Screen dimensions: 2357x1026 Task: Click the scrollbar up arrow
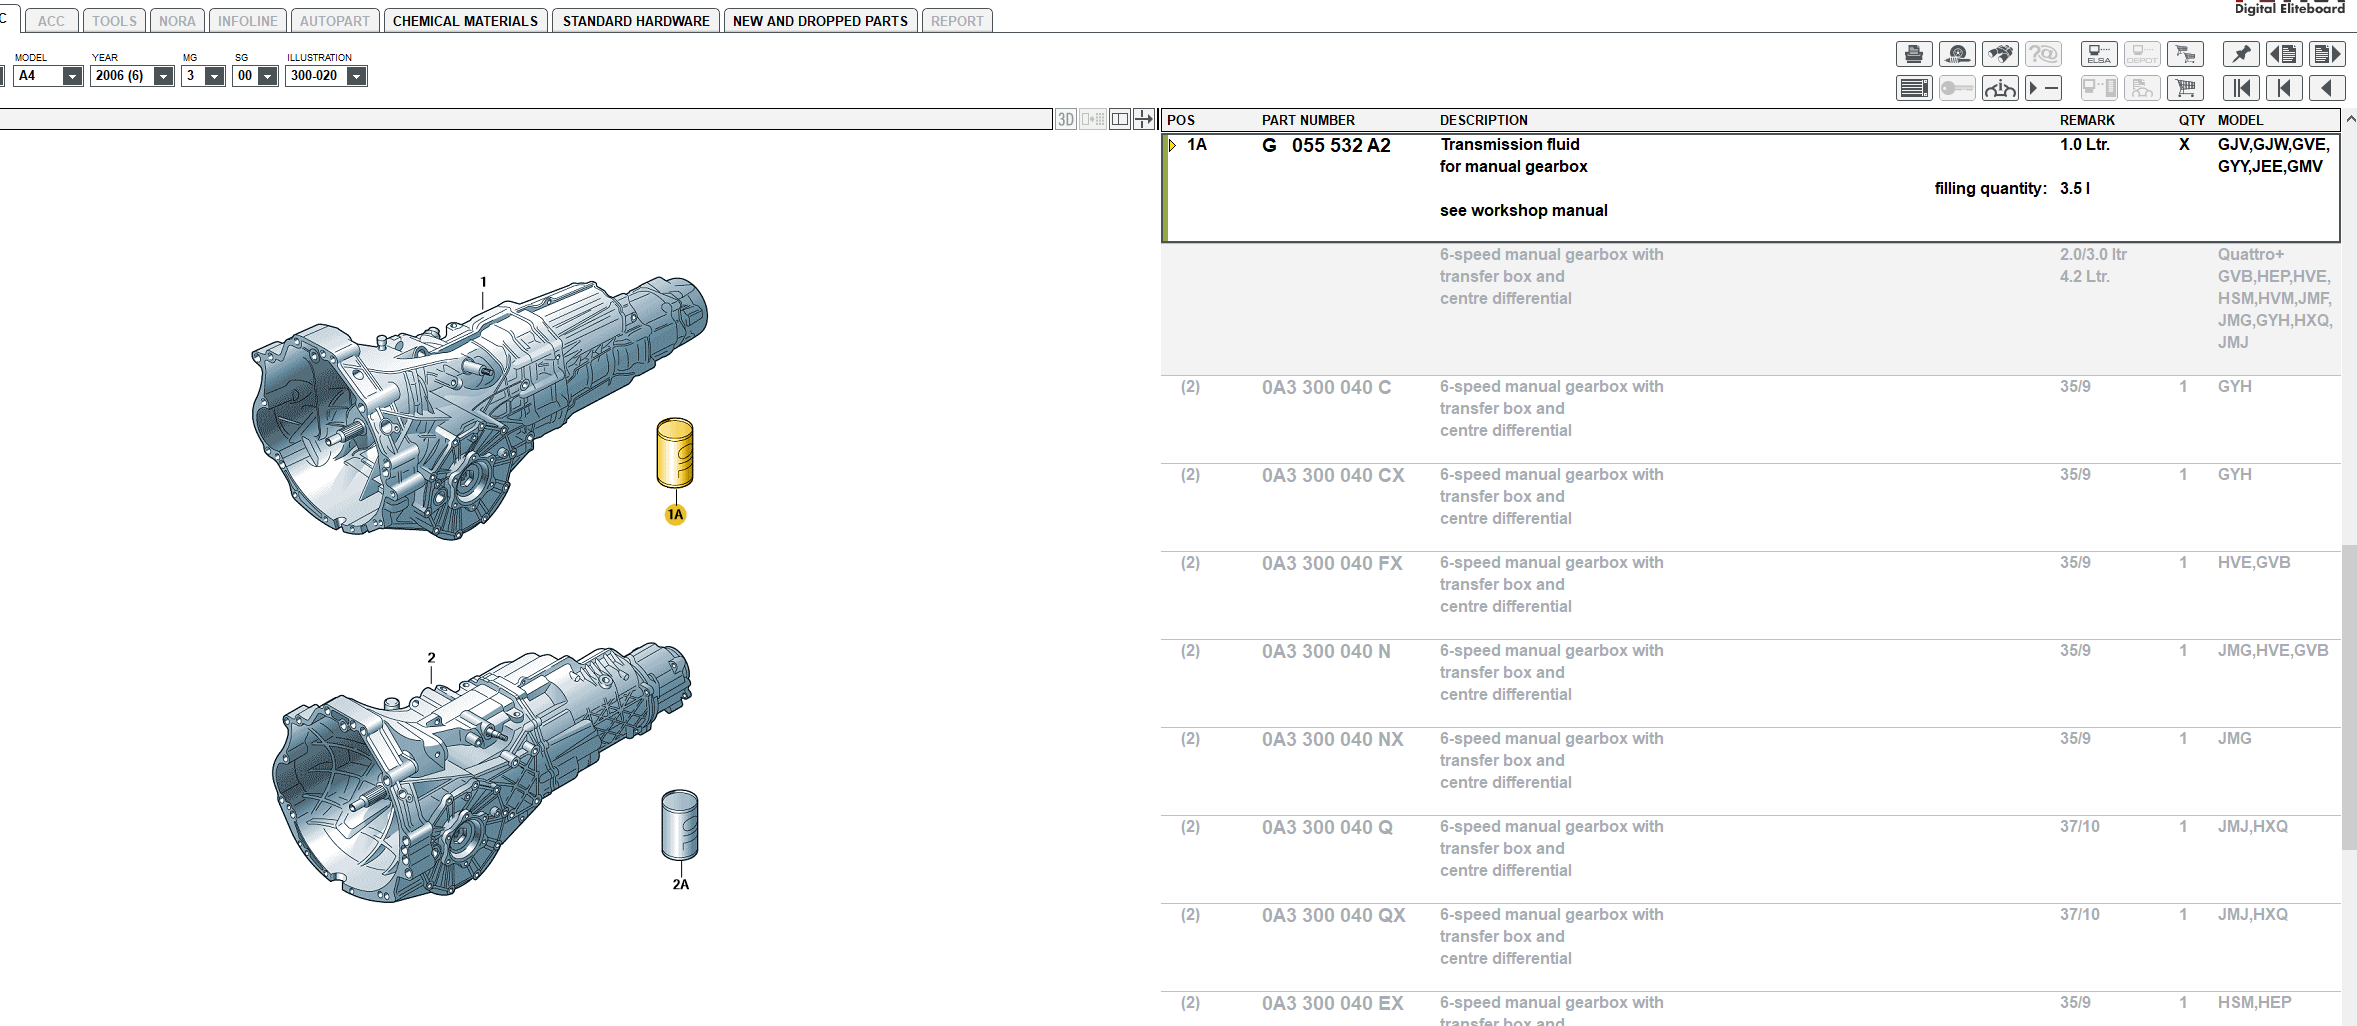[2350, 119]
